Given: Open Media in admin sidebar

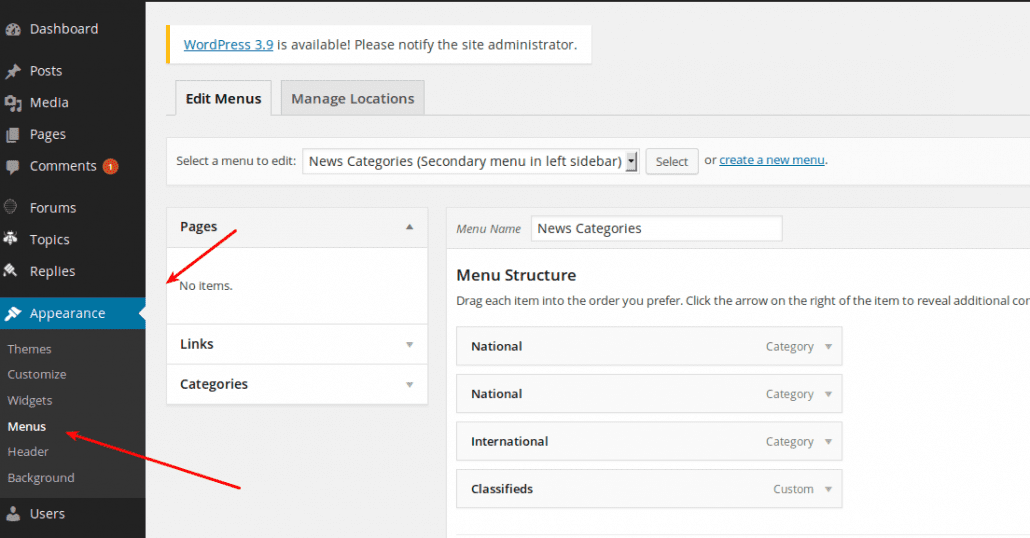Looking at the screenshot, I should point(49,102).
